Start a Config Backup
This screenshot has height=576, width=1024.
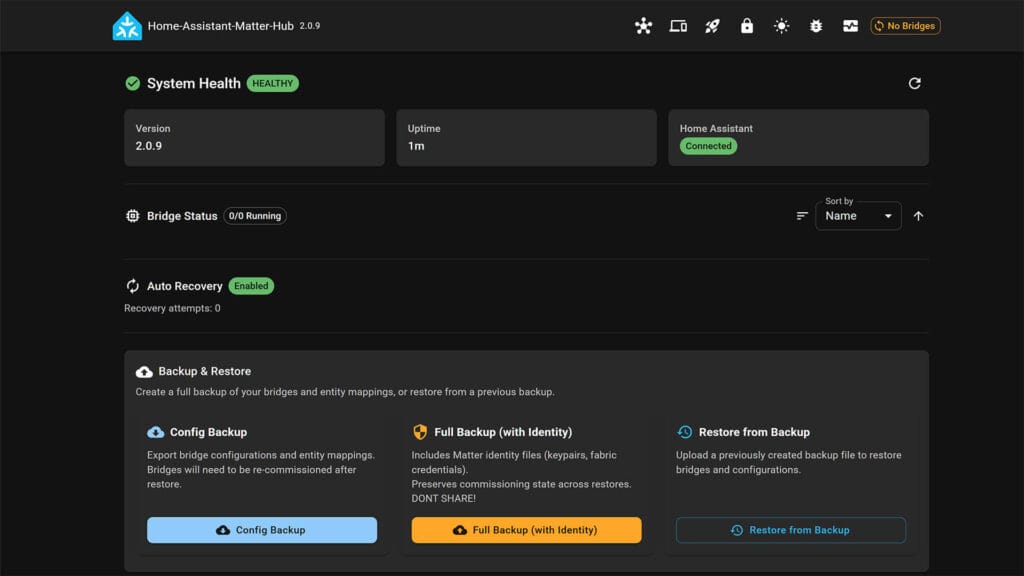tap(261, 530)
